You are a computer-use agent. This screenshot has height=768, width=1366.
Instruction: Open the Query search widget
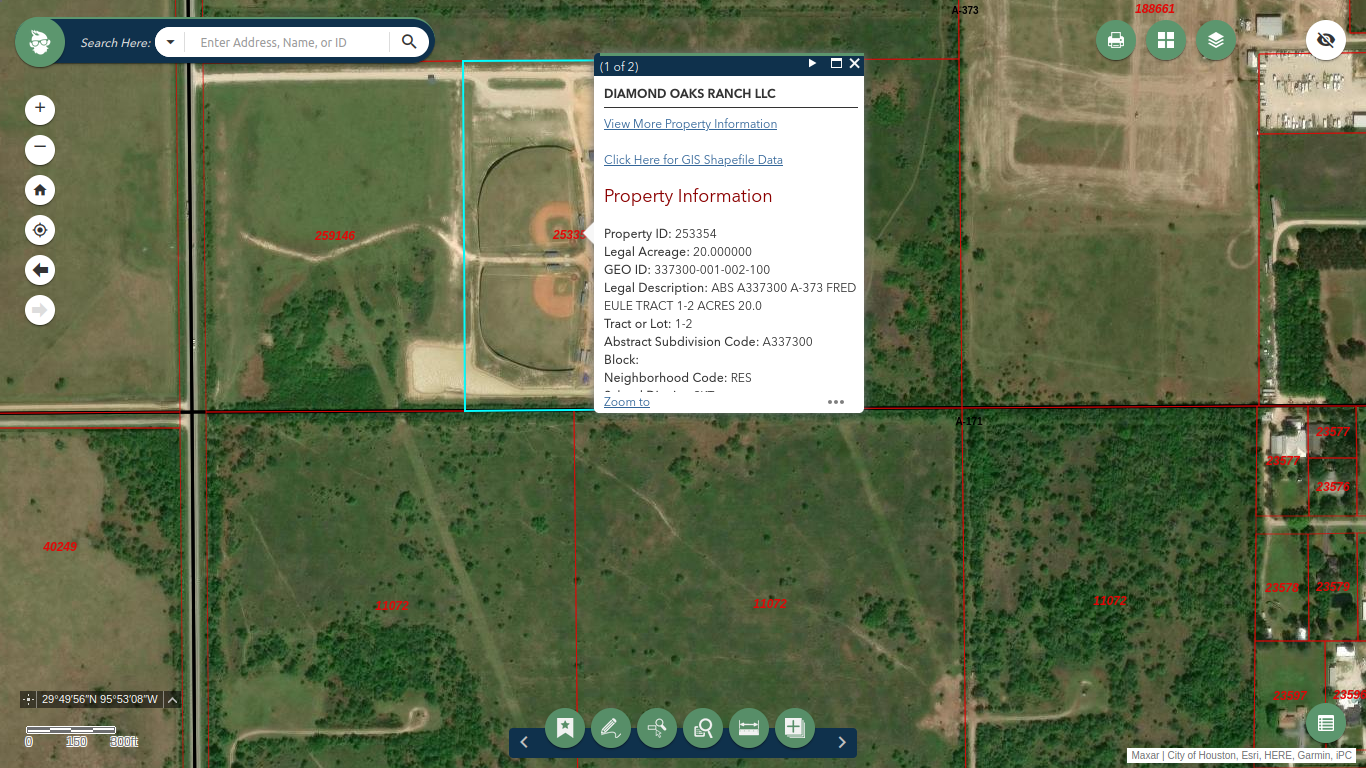coord(703,728)
